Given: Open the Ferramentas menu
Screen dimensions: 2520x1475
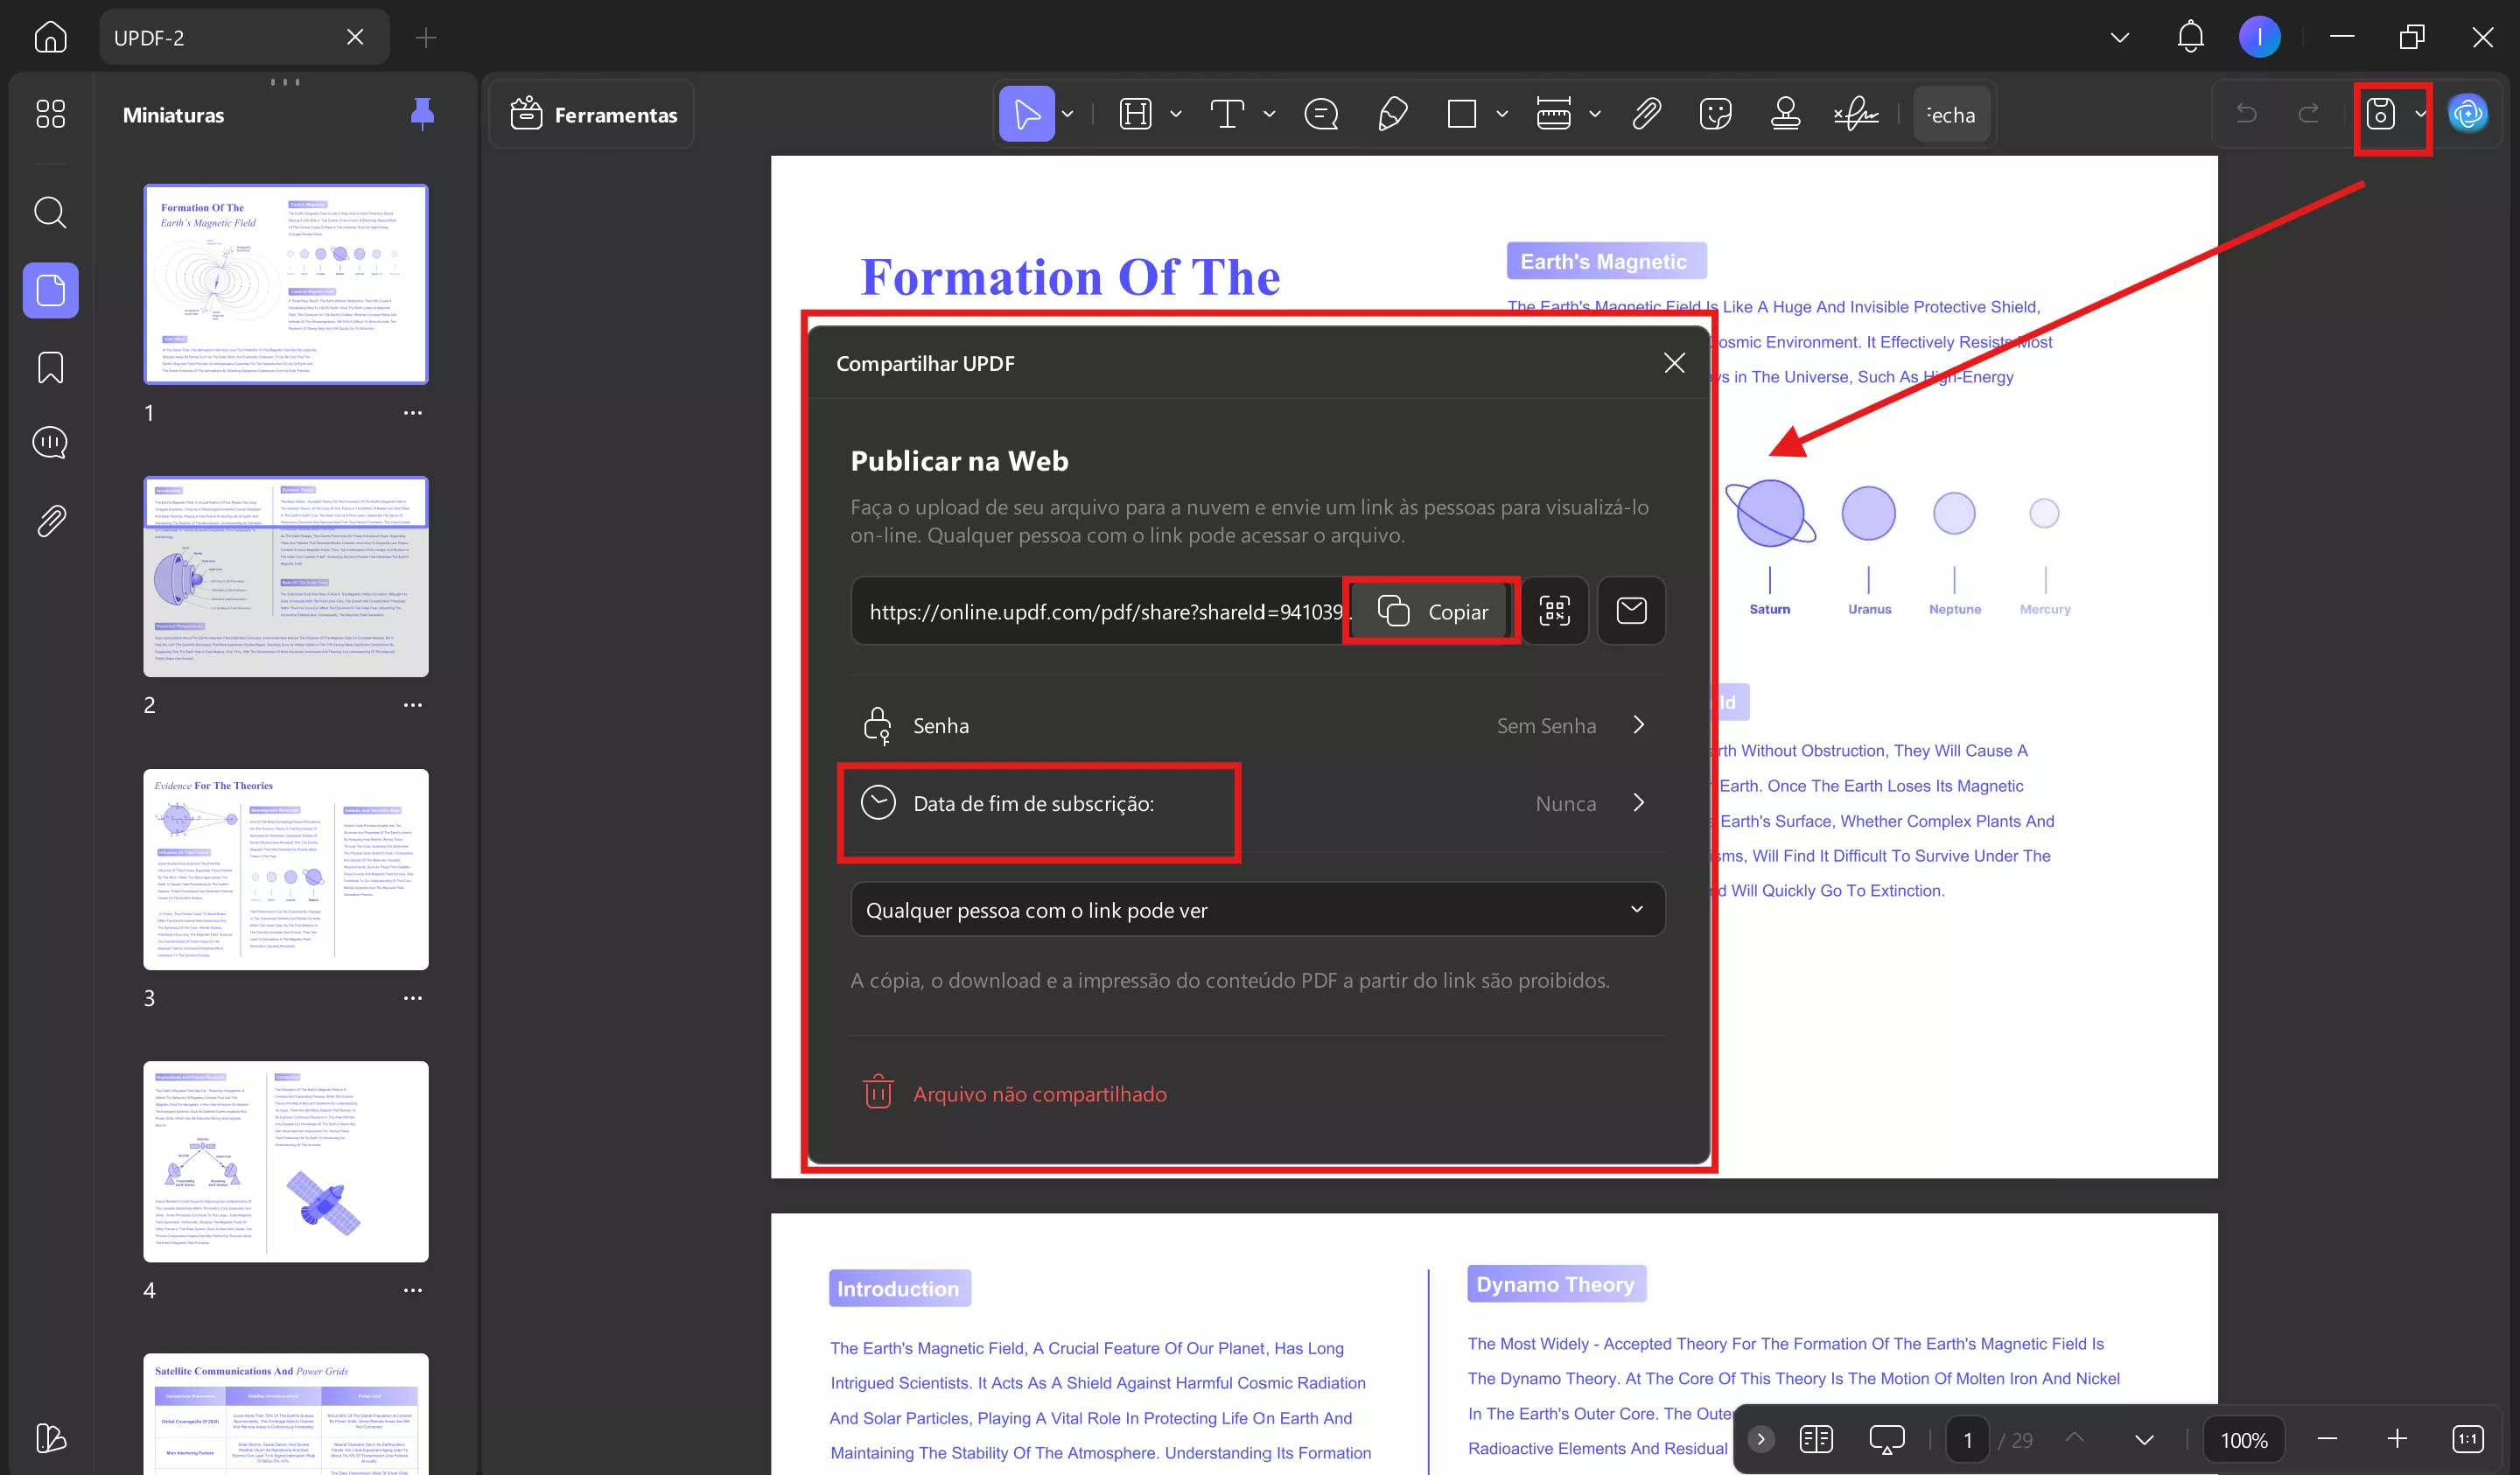Looking at the screenshot, I should click(x=593, y=114).
